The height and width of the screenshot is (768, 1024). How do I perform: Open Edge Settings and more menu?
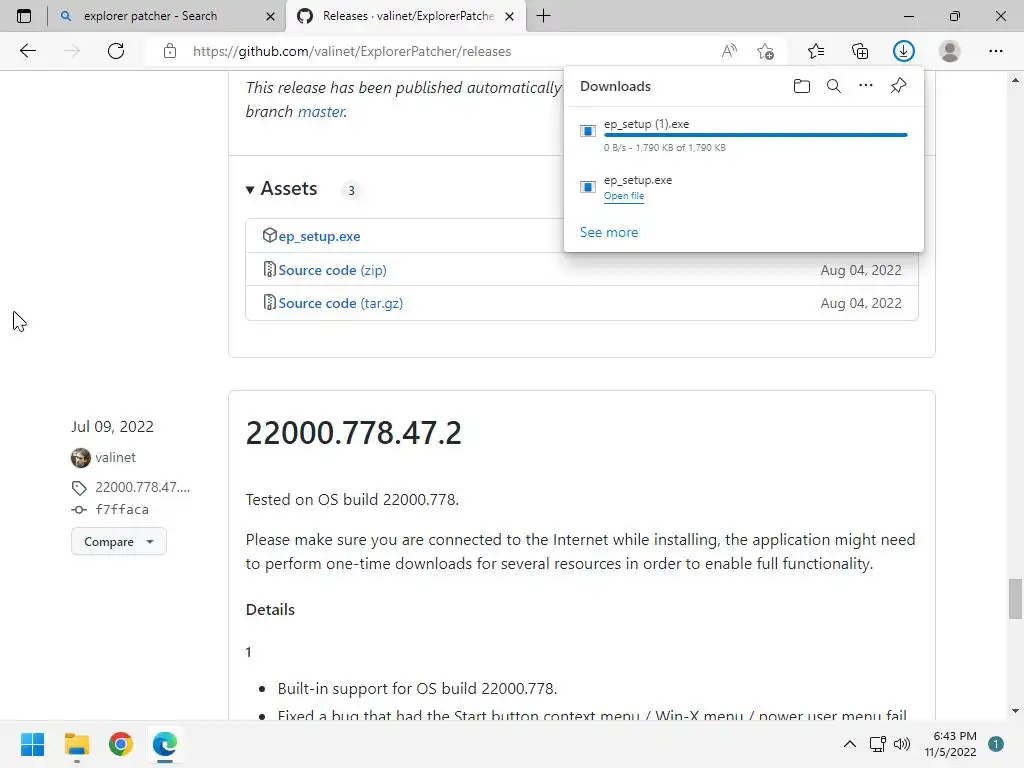pos(995,51)
